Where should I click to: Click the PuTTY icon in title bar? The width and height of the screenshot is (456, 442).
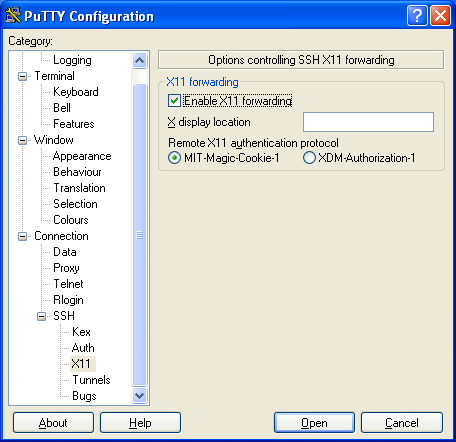click(x=13, y=16)
